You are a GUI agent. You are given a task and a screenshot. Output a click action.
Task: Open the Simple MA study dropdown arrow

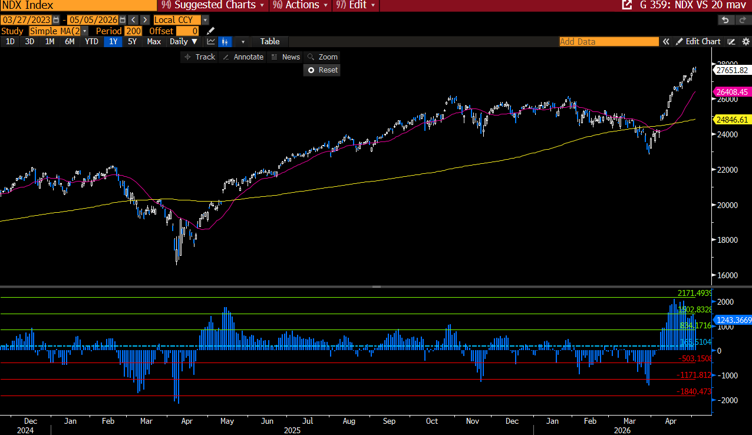pos(84,31)
